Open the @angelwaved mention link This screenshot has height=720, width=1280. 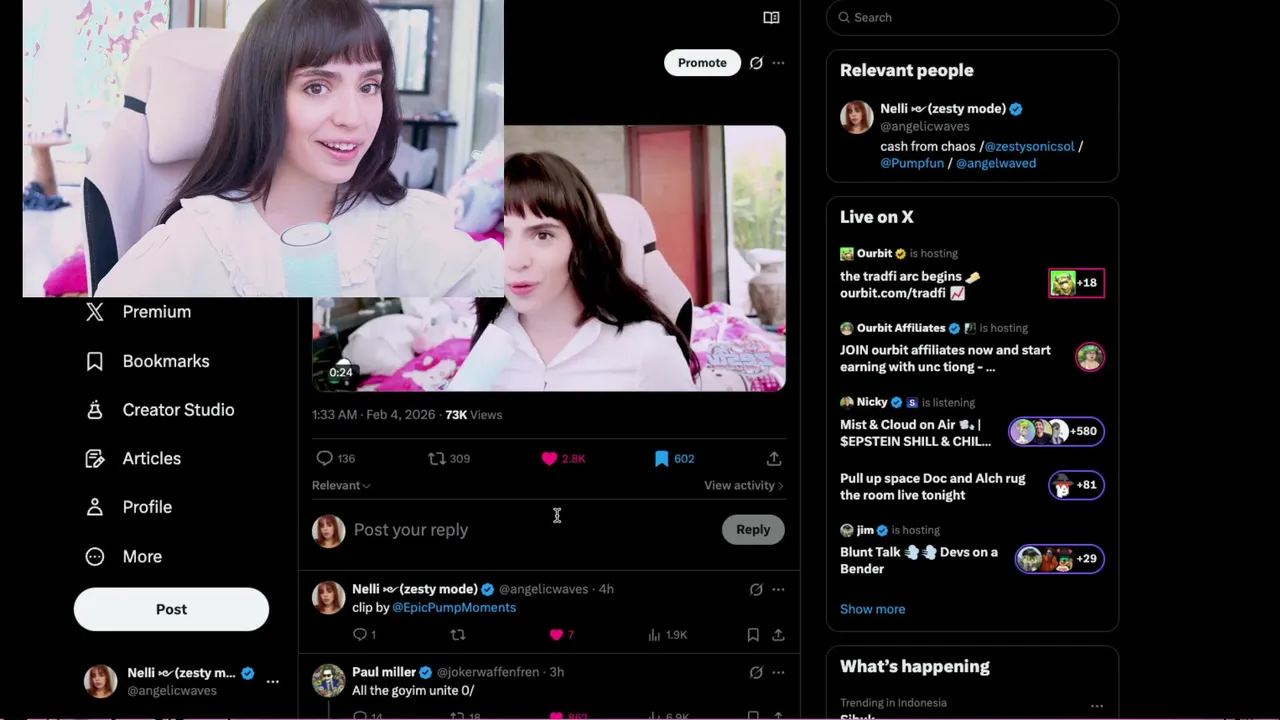click(996, 163)
